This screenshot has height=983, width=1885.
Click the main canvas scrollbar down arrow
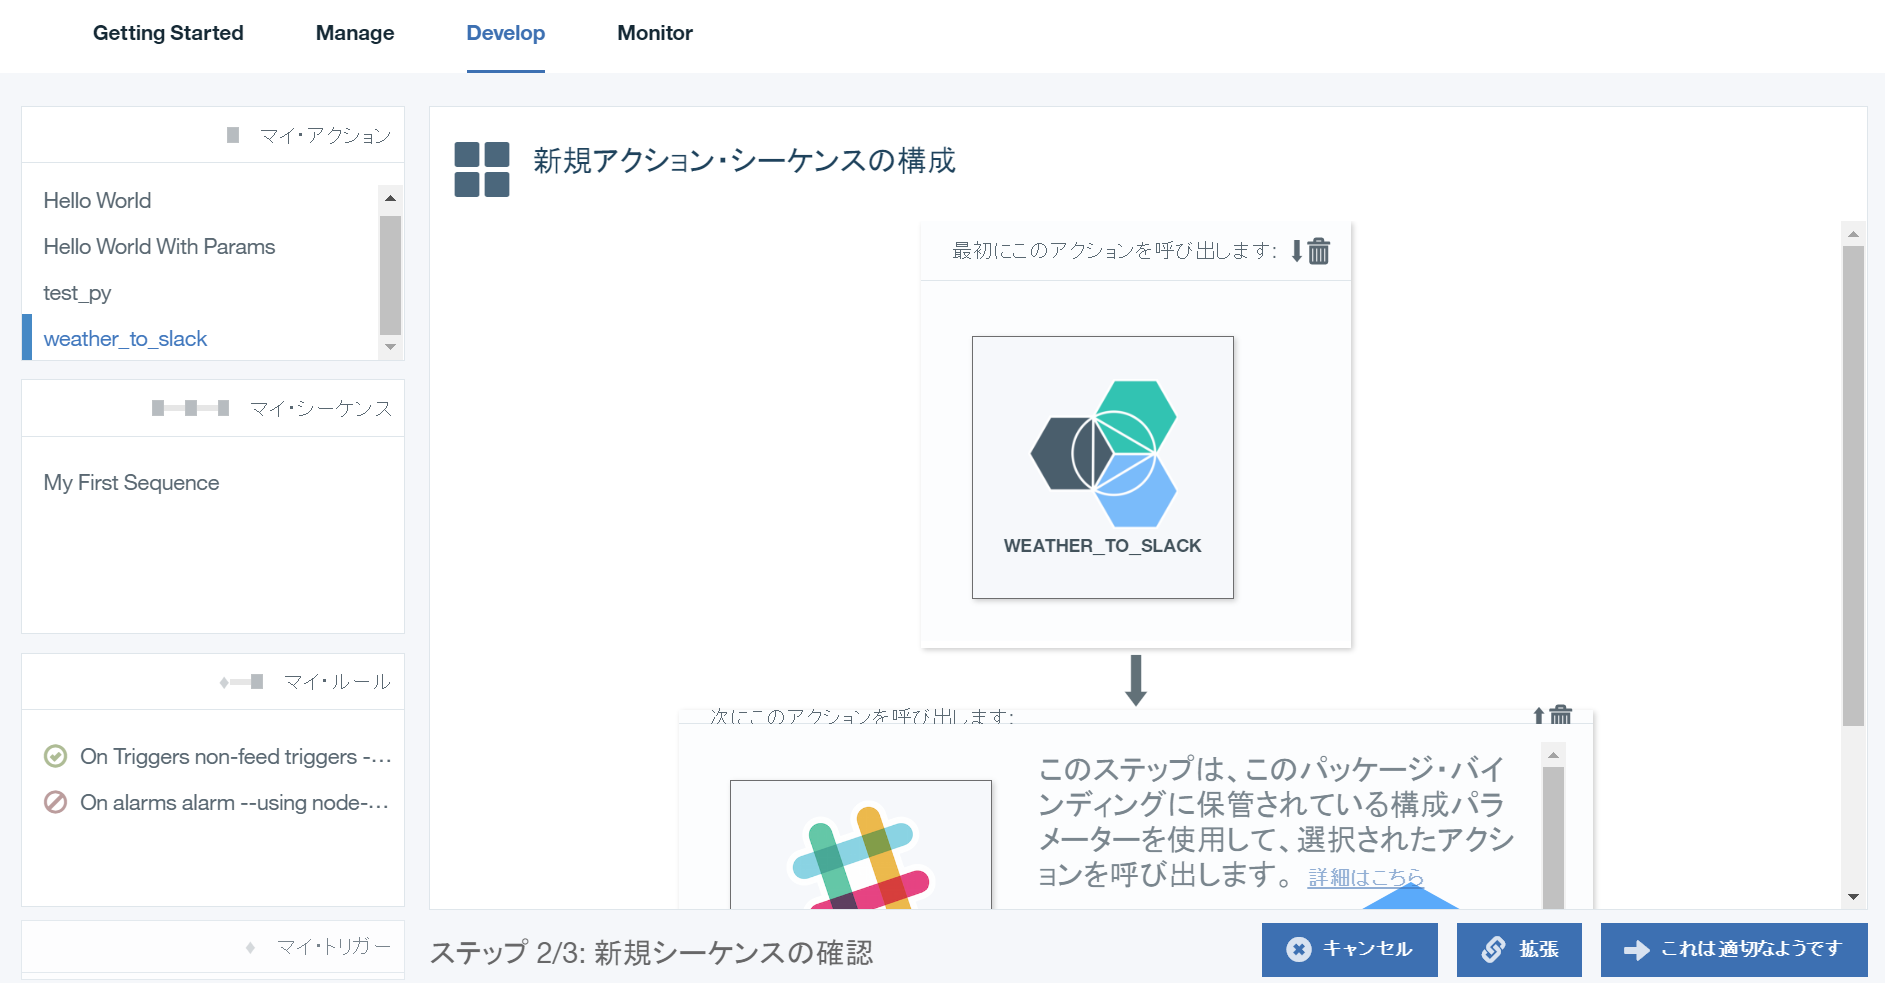1853,897
